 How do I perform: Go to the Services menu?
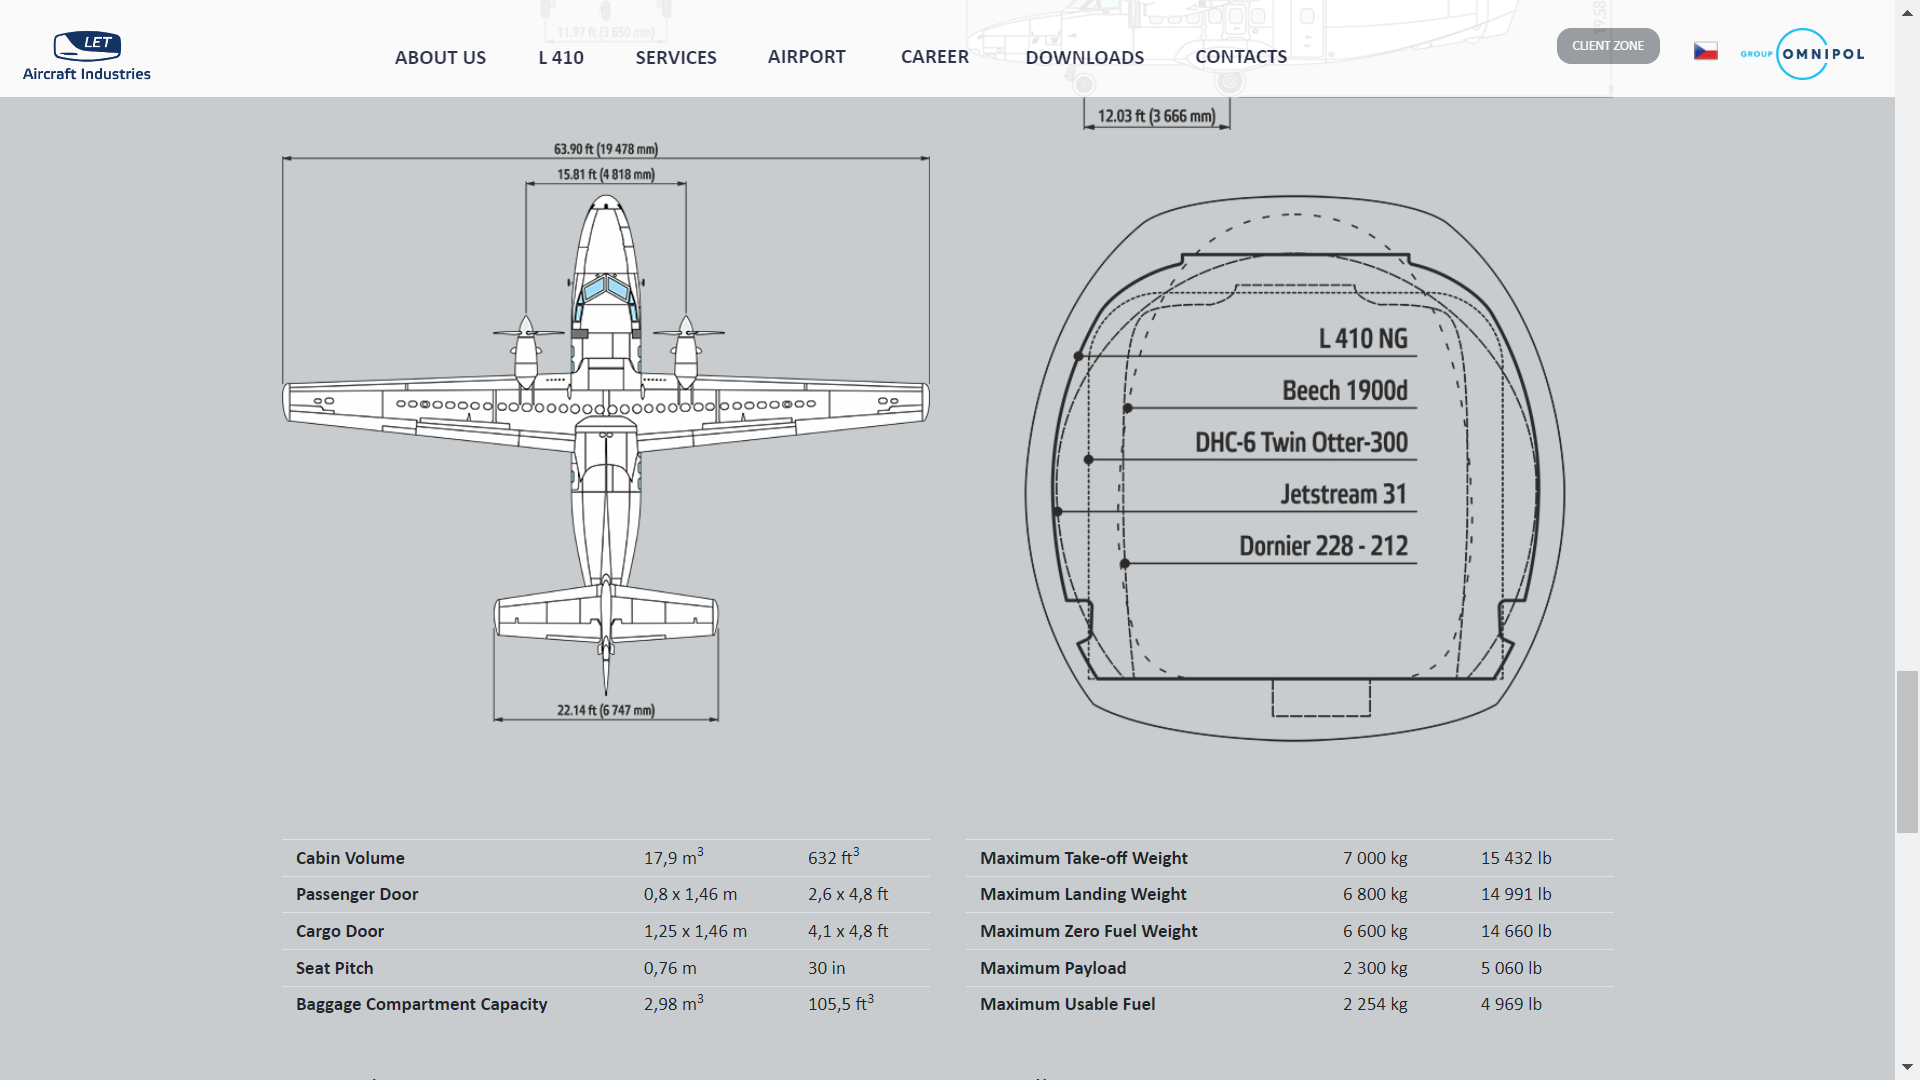[676, 57]
